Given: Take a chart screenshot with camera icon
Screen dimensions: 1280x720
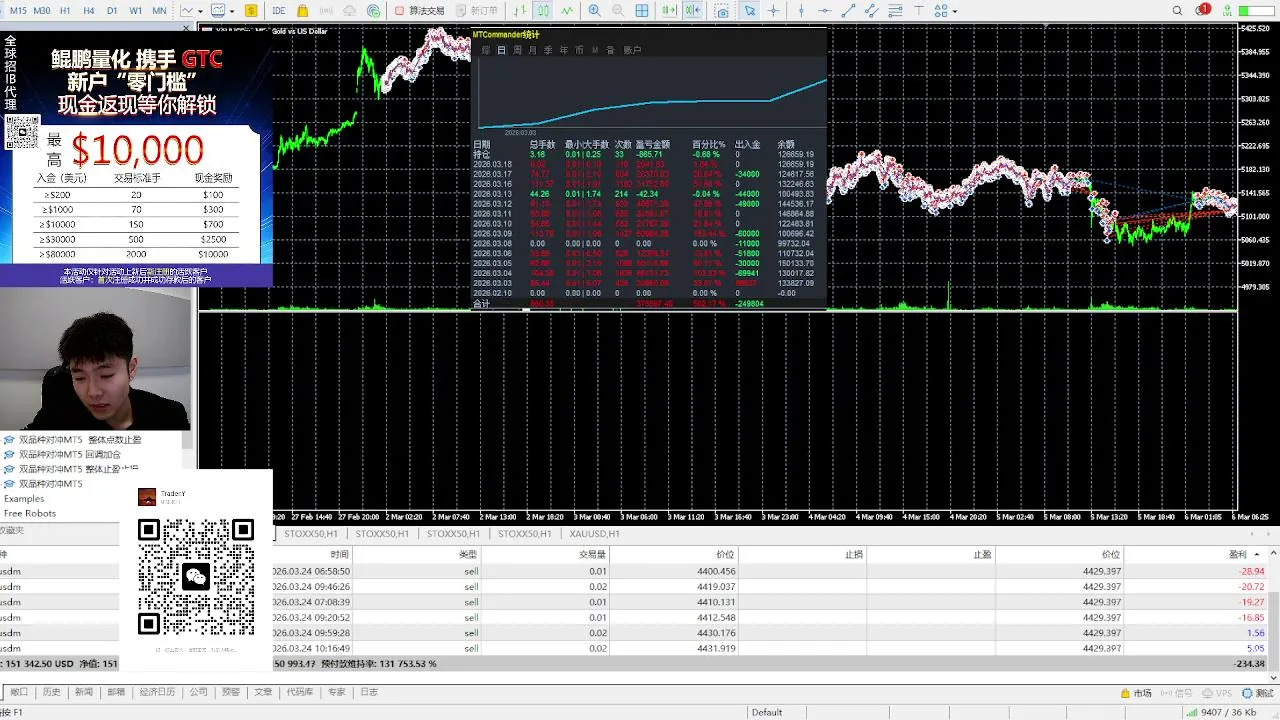Looking at the screenshot, I should click(x=722, y=10).
